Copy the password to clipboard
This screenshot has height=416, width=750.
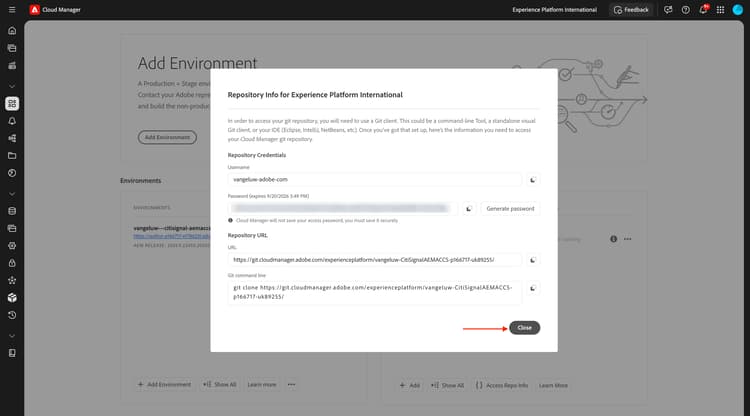click(469, 208)
